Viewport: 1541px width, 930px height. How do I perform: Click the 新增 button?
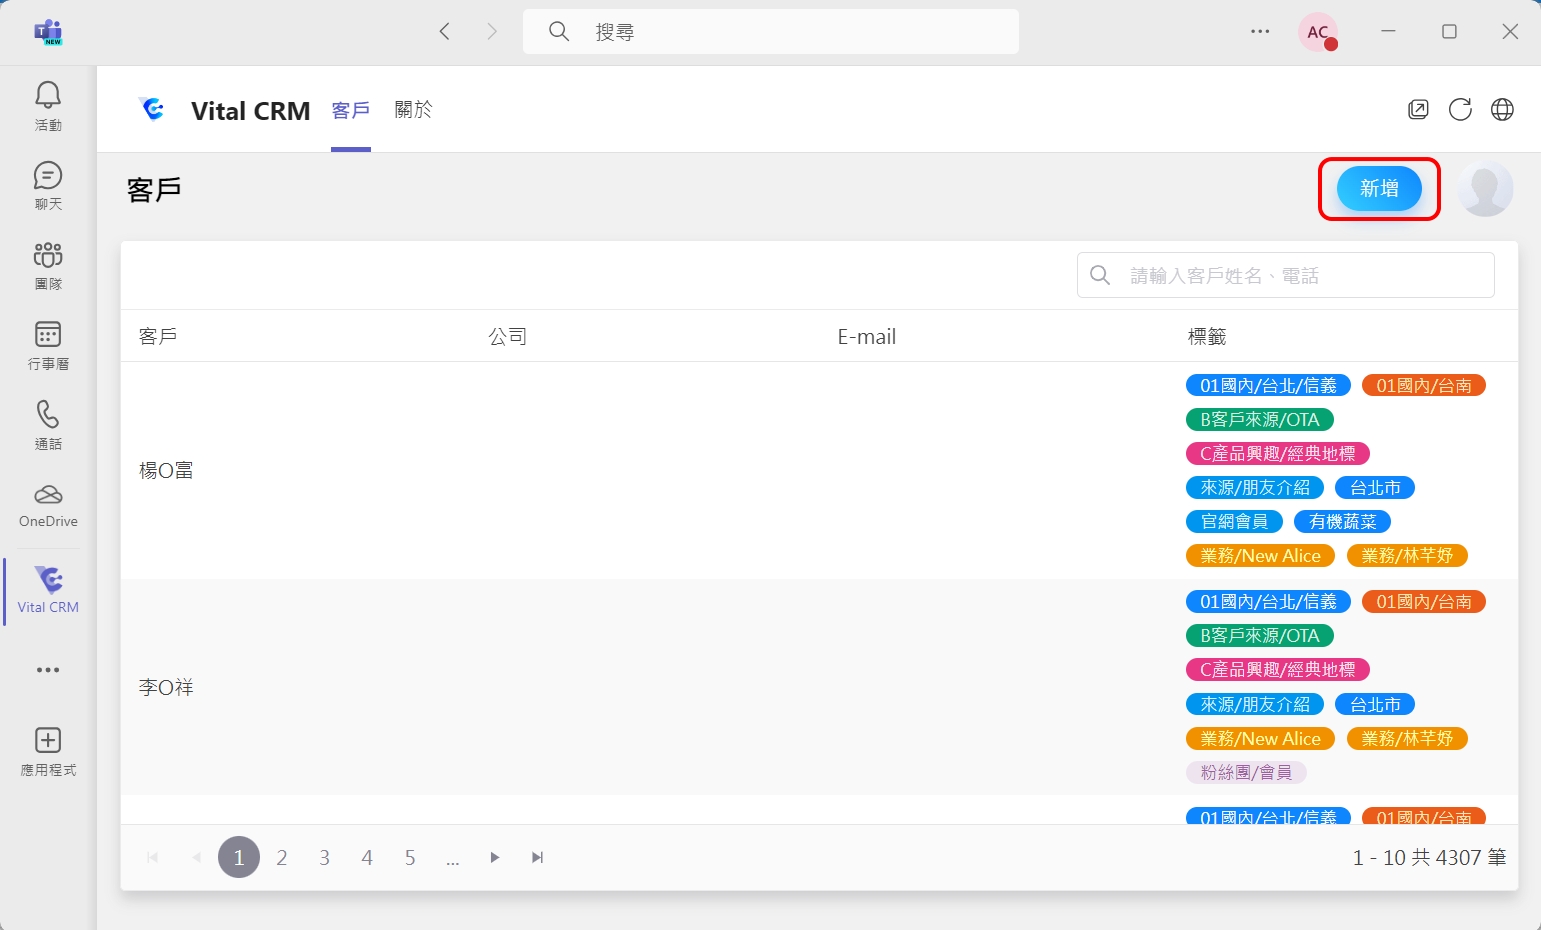1379,189
